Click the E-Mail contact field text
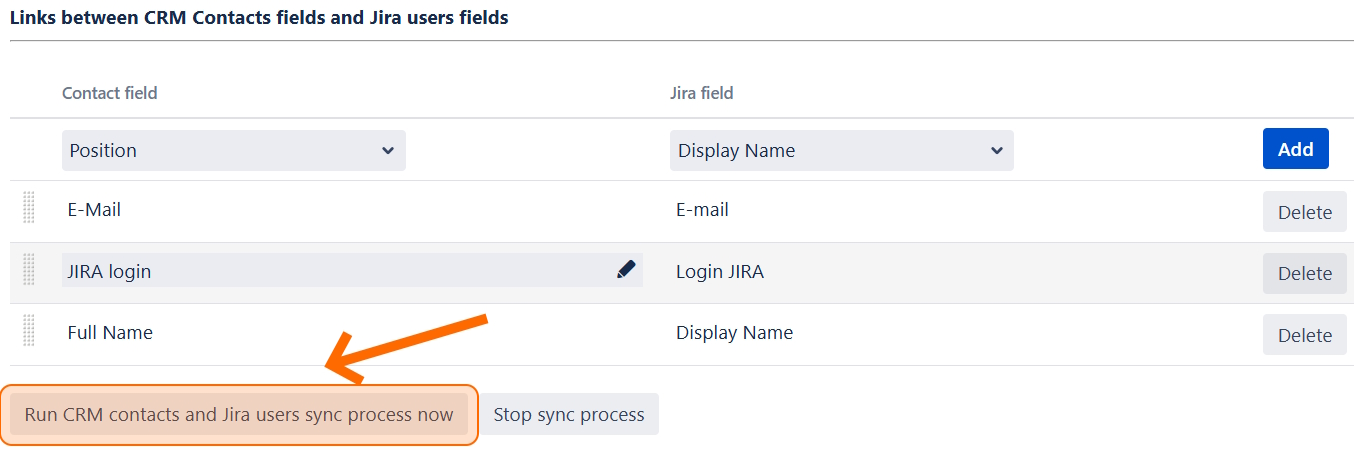 [94, 210]
